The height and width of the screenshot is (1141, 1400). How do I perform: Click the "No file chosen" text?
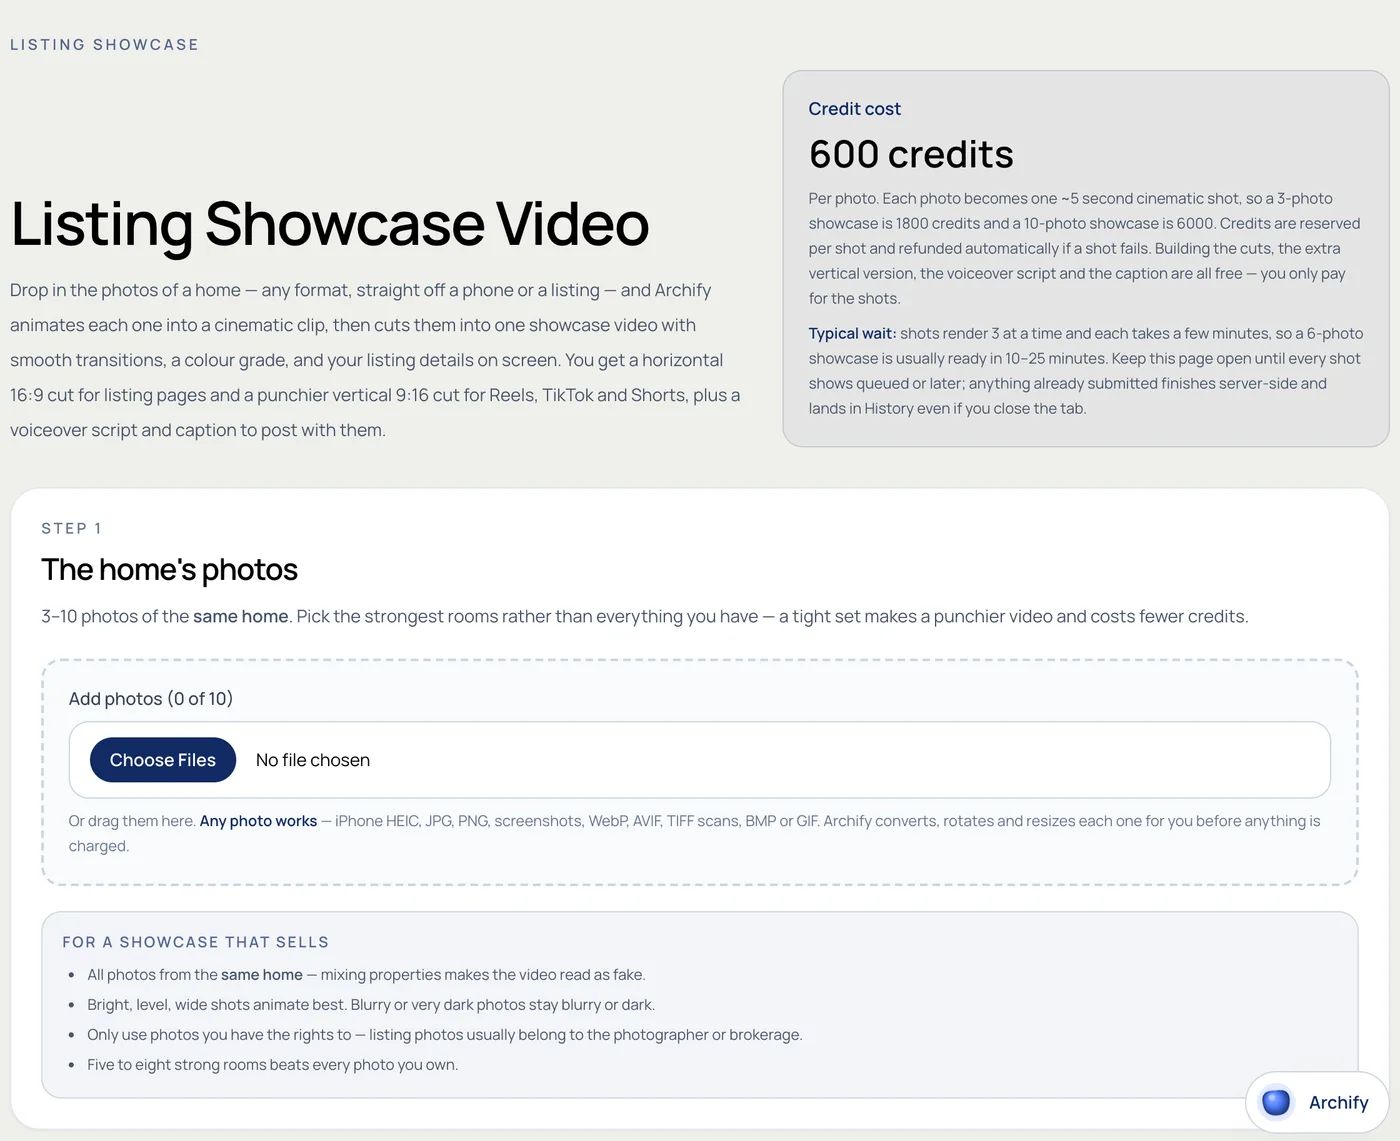313,760
